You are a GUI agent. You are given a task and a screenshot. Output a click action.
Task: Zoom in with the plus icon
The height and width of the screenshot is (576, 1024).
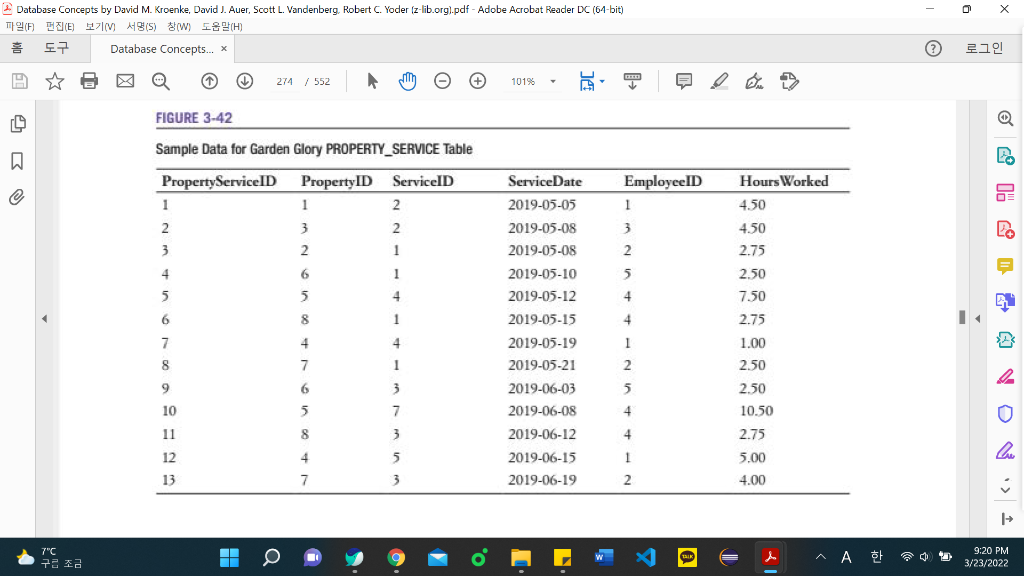point(478,81)
